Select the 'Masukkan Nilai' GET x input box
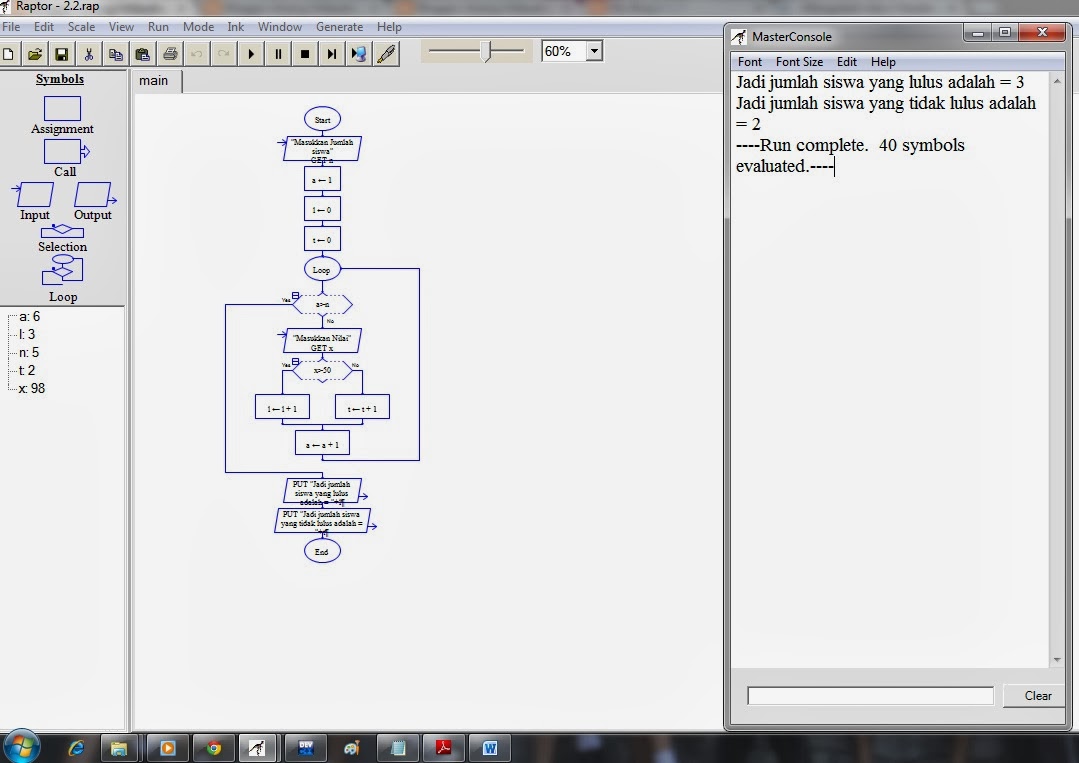The height and width of the screenshot is (763, 1079). click(322, 342)
